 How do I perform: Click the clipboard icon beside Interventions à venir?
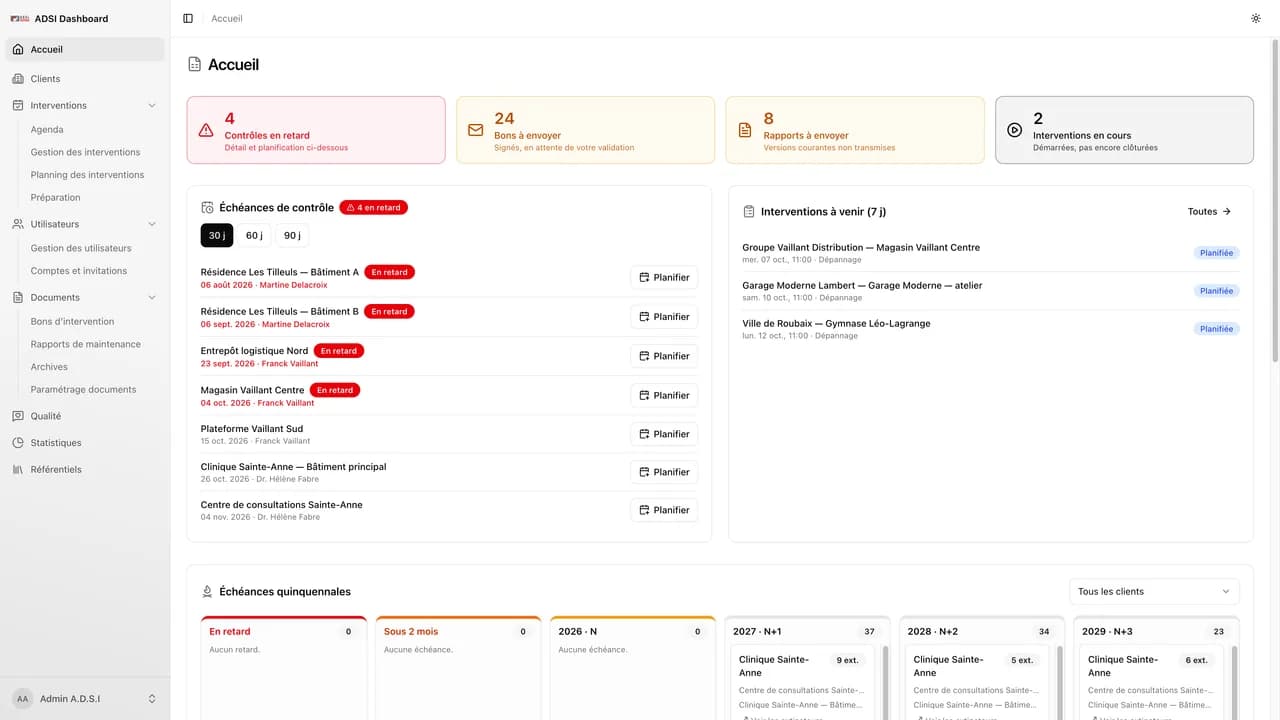(749, 212)
